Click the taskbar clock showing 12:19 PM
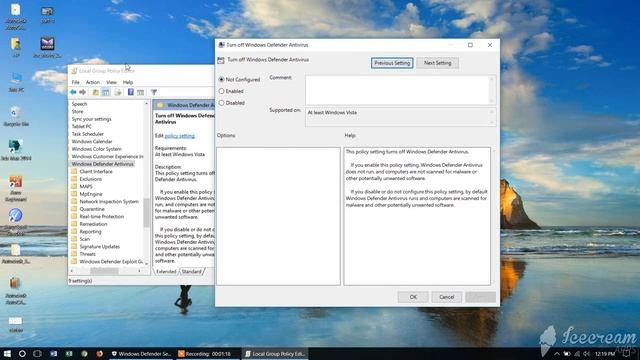 click(x=604, y=353)
